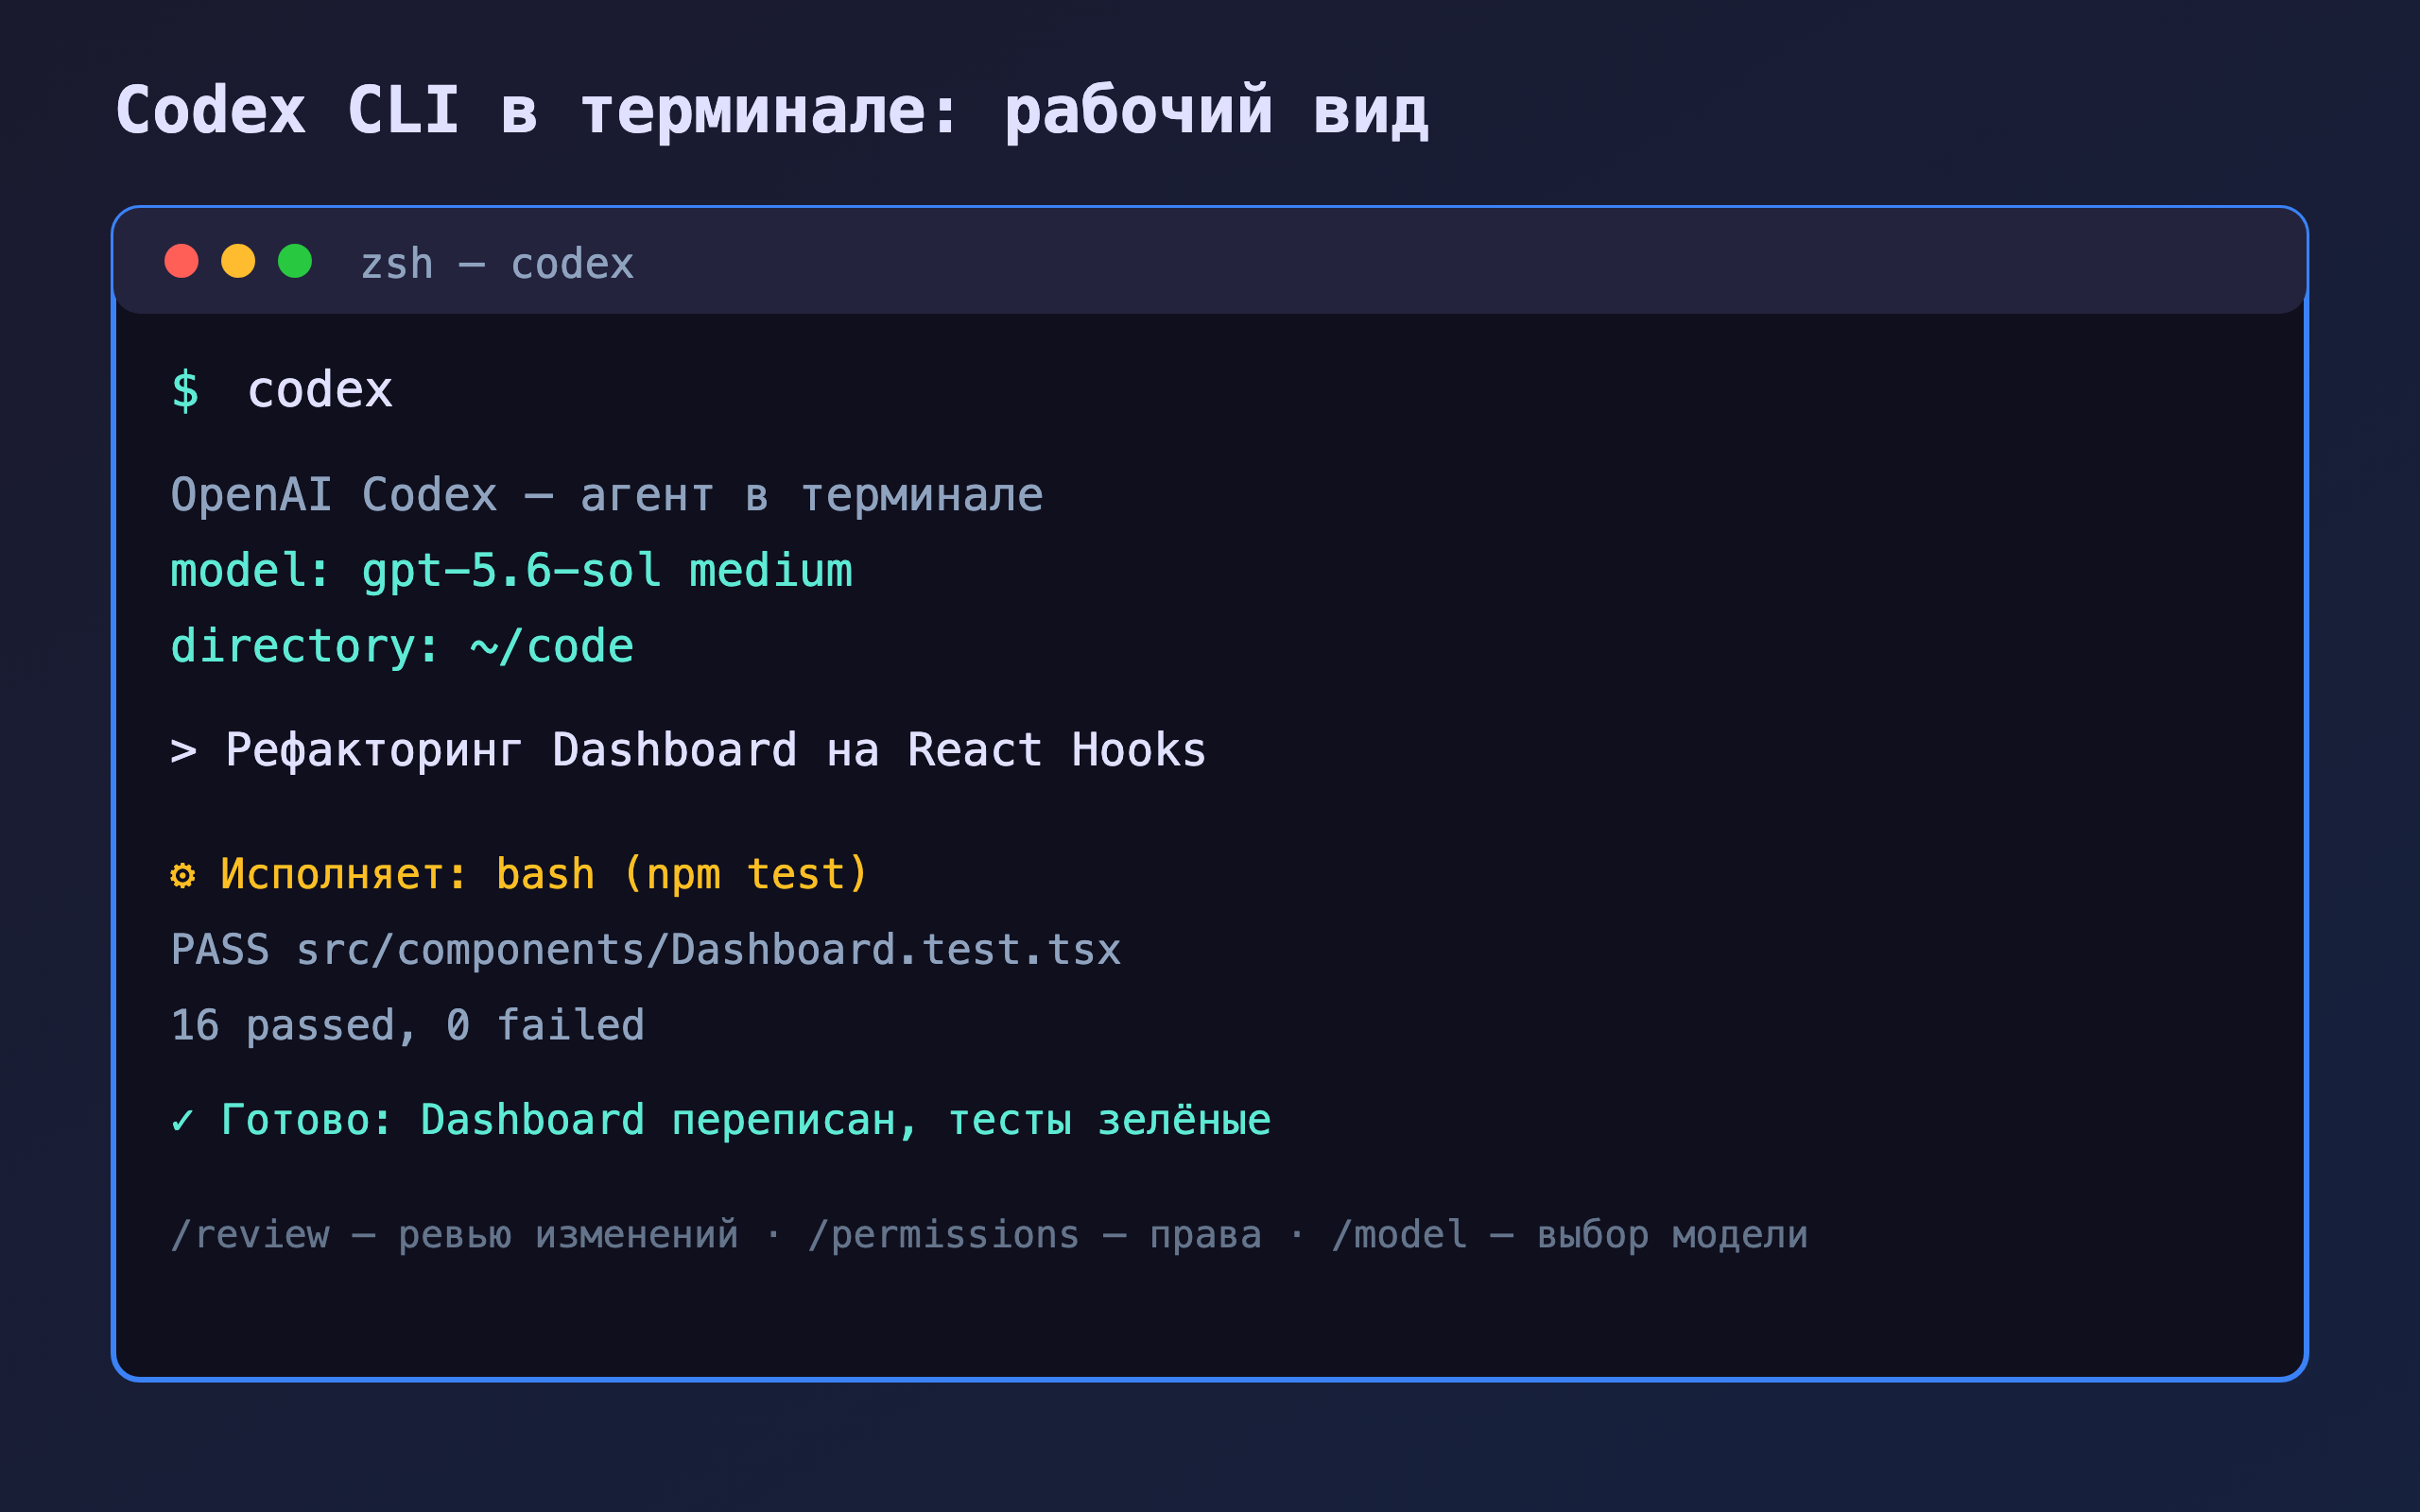Click the '16 passed, 0 failed' result
The image size is (2420, 1512).
tap(408, 1026)
